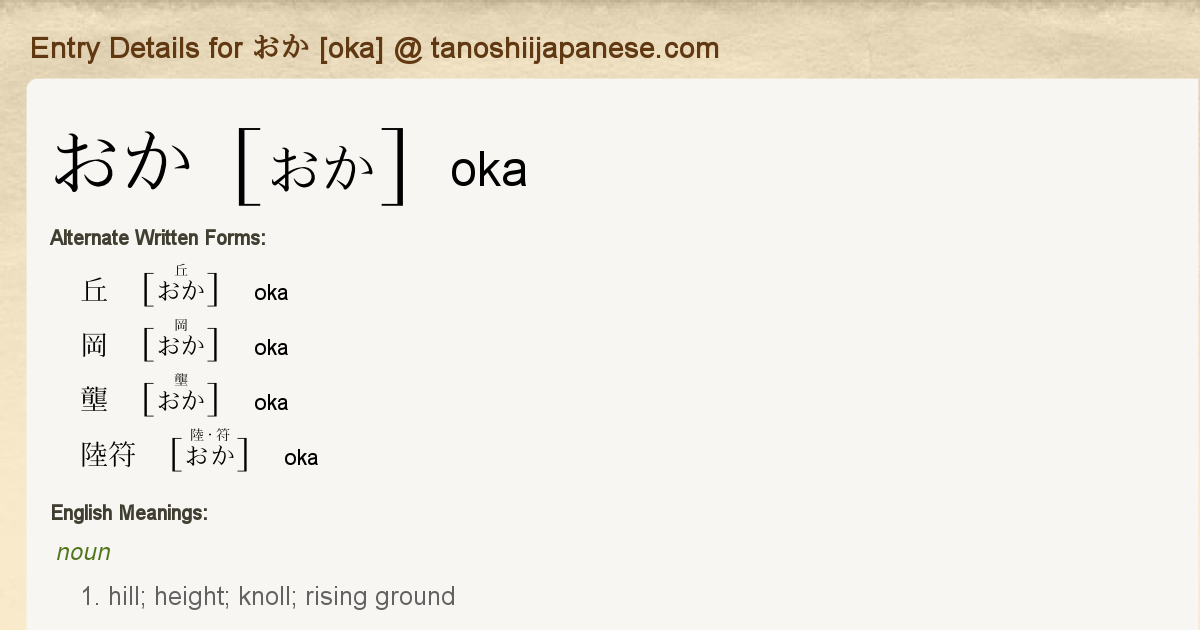Select the green "noun" part-of-speech label

[x=83, y=552]
